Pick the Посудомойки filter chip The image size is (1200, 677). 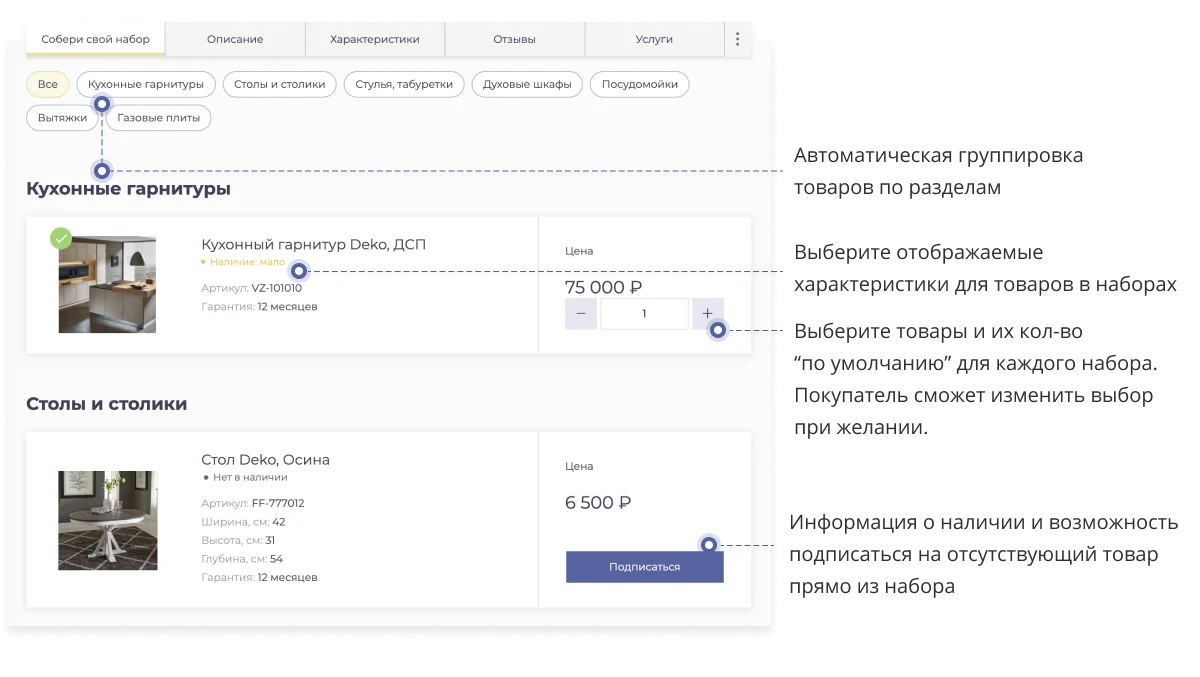coord(639,84)
